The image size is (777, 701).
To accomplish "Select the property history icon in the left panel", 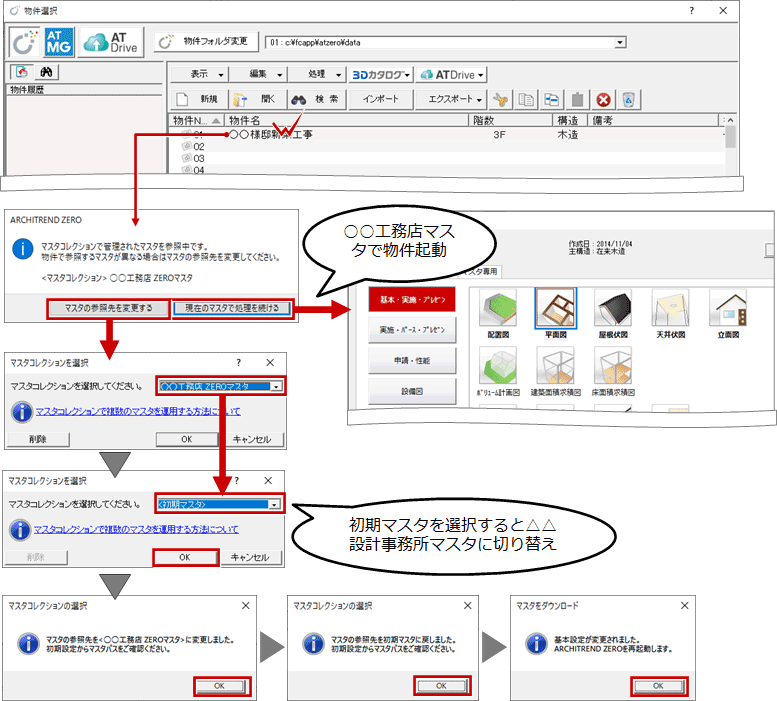I will [21, 72].
